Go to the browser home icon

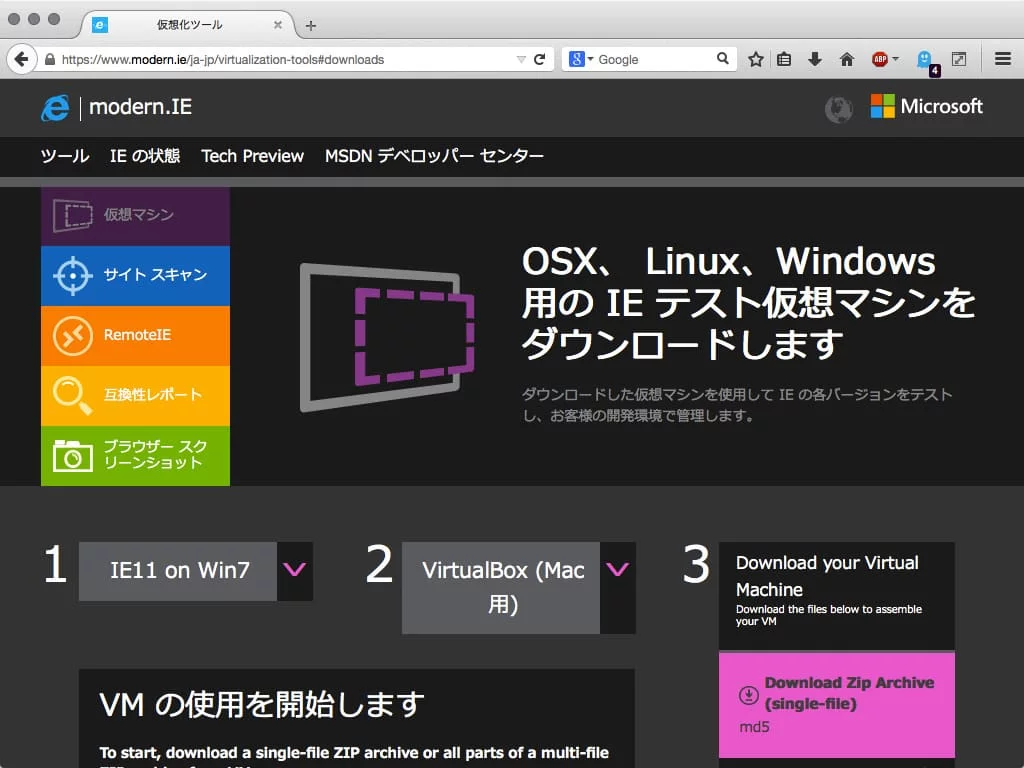pyautogui.click(x=847, y=59)
